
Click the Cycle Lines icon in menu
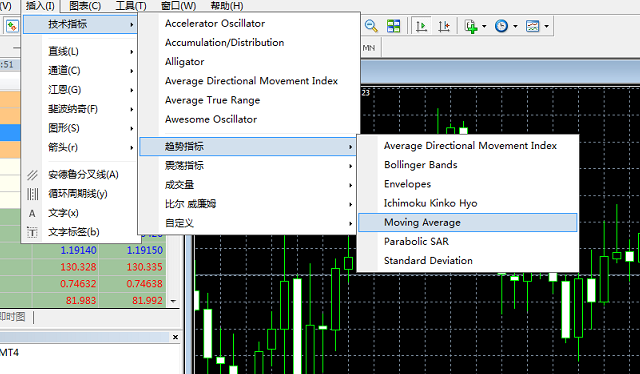[x=32, y=194]
